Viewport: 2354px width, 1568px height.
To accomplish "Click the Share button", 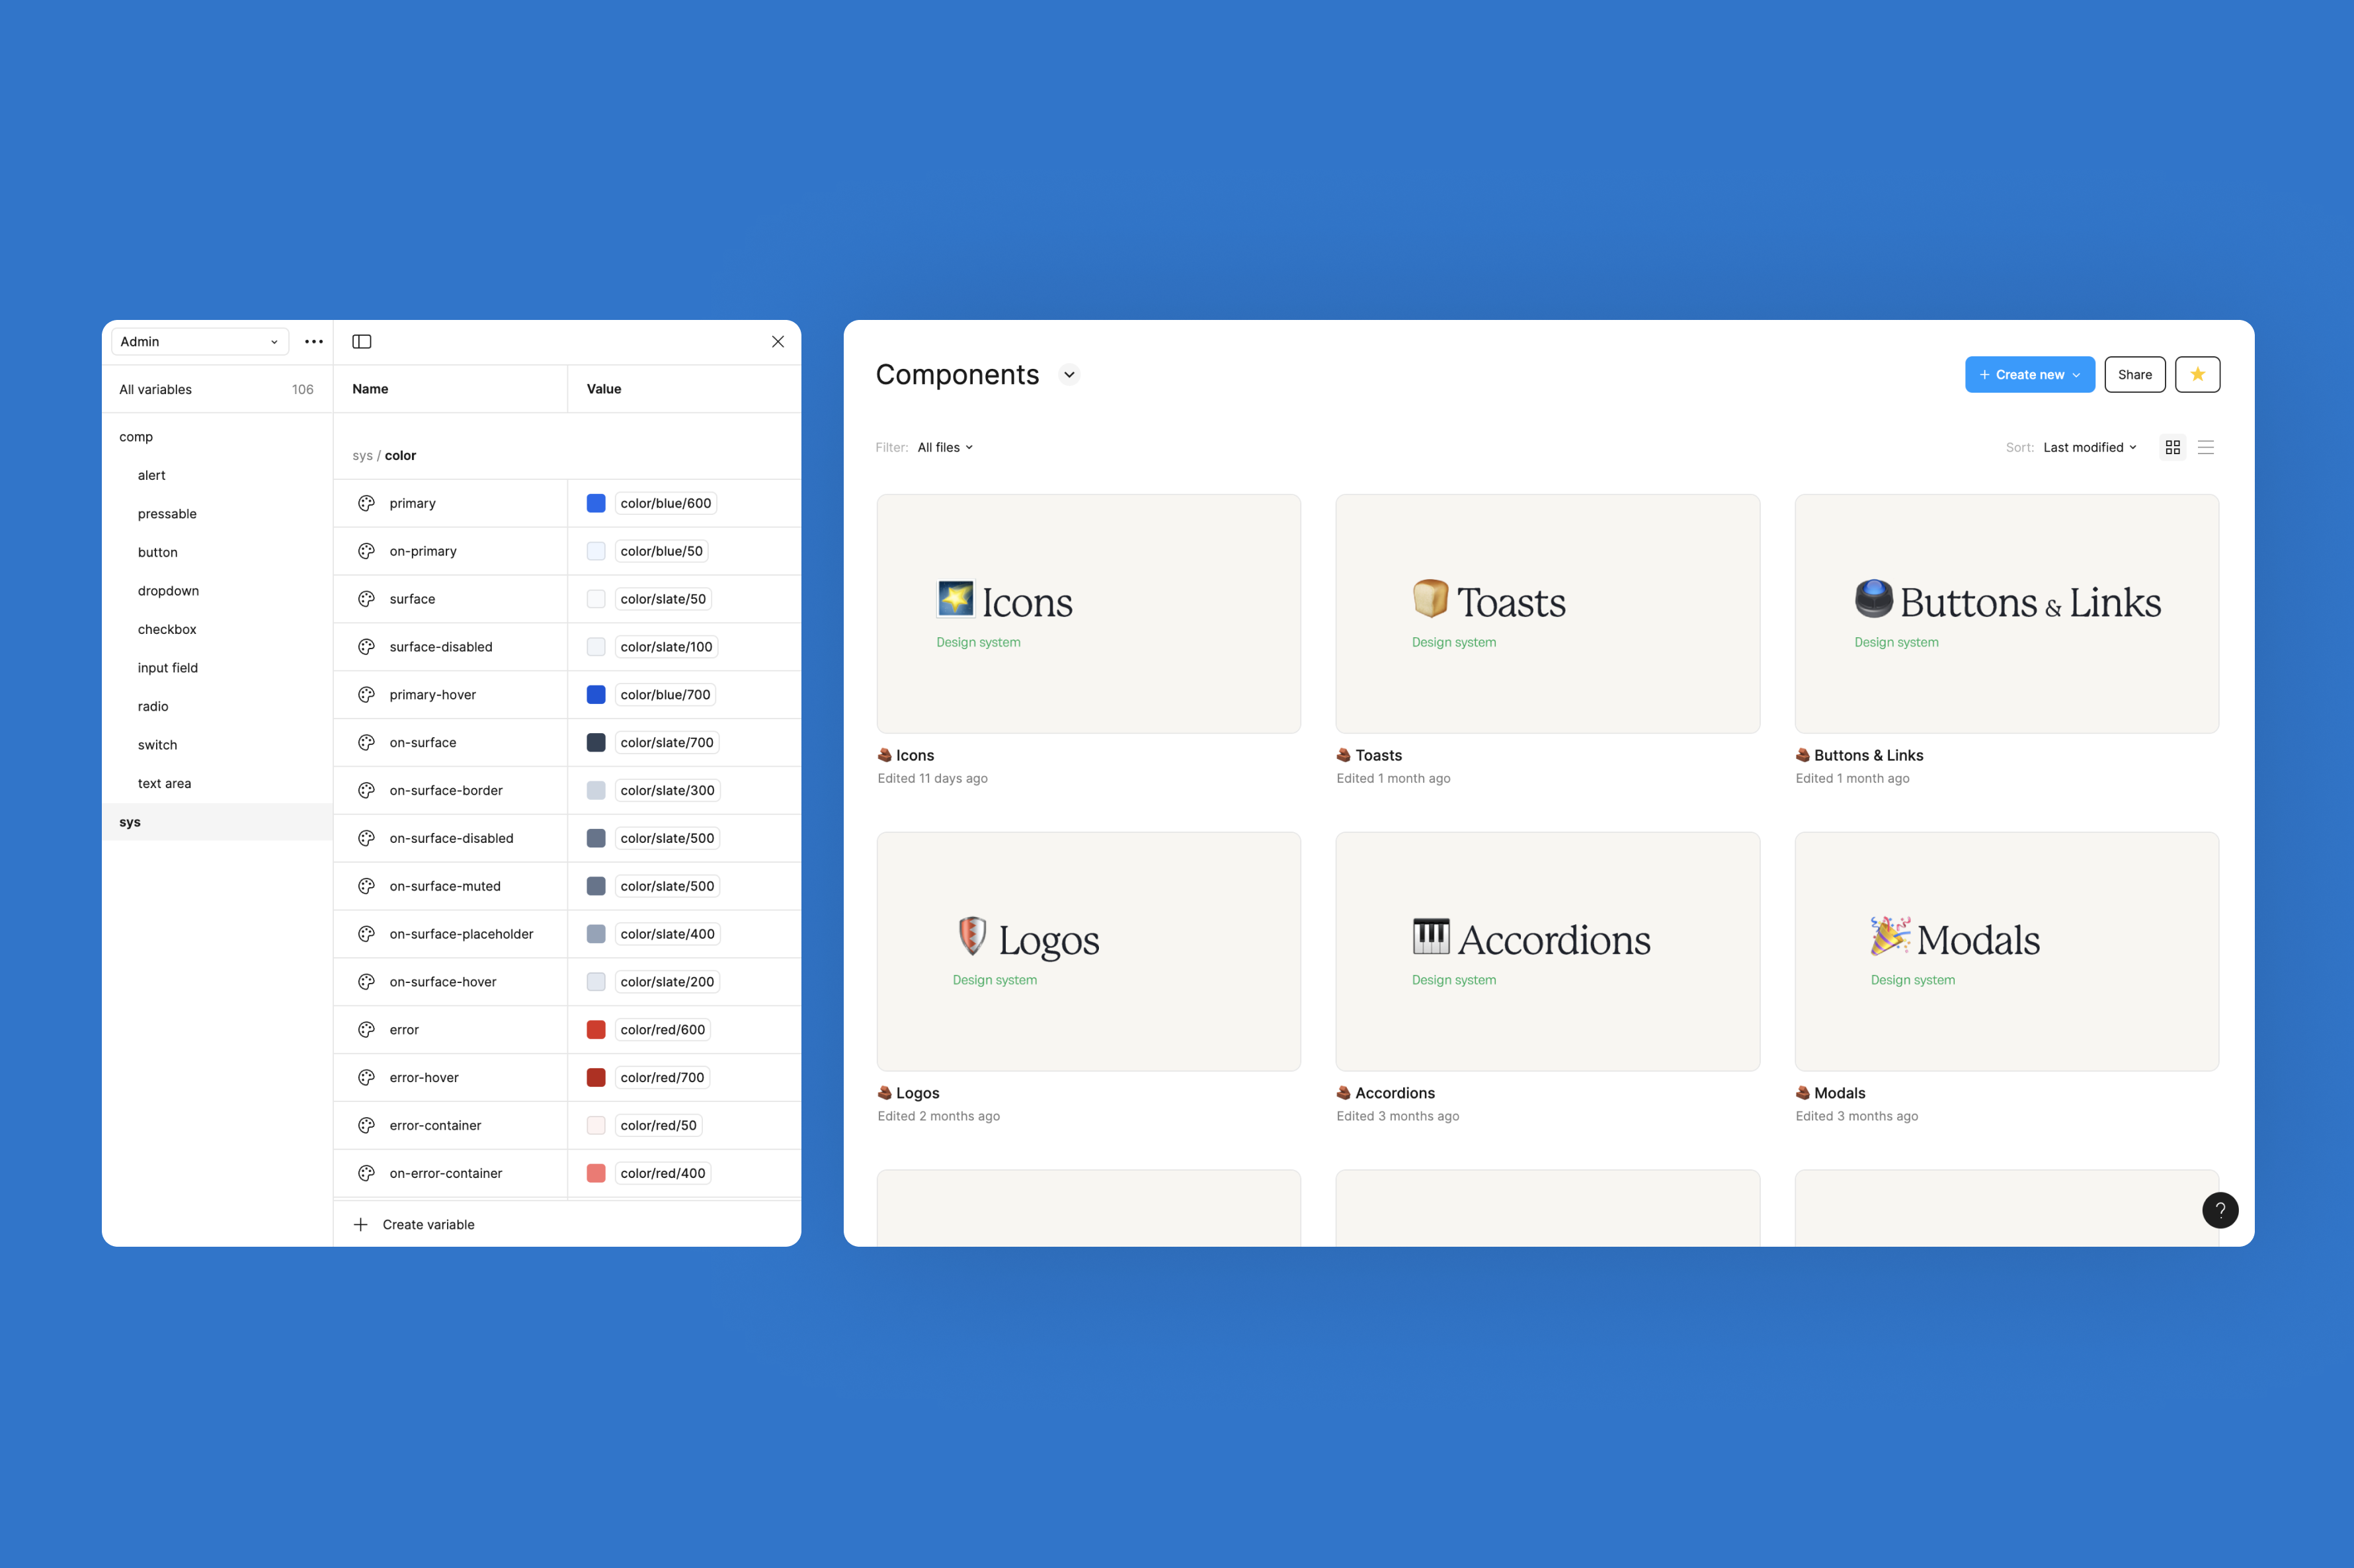I will [2134, 375].
